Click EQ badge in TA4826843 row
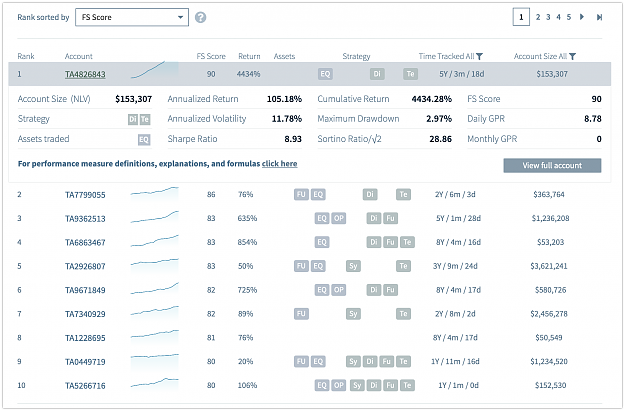625x411 pixels. point(325,74)
